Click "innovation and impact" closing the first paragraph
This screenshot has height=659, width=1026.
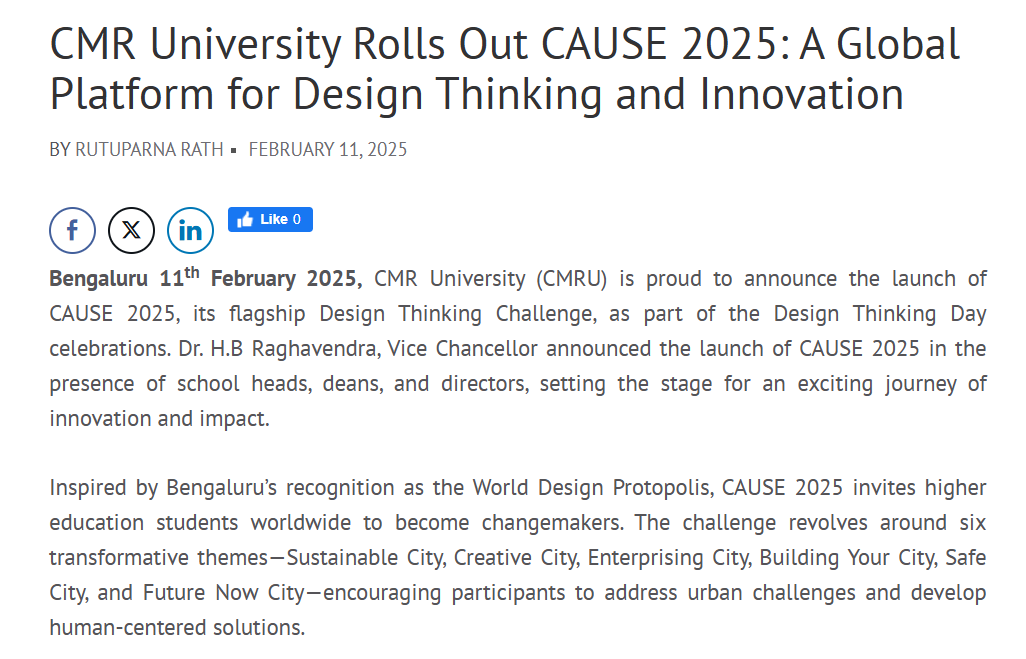(158, 419)
